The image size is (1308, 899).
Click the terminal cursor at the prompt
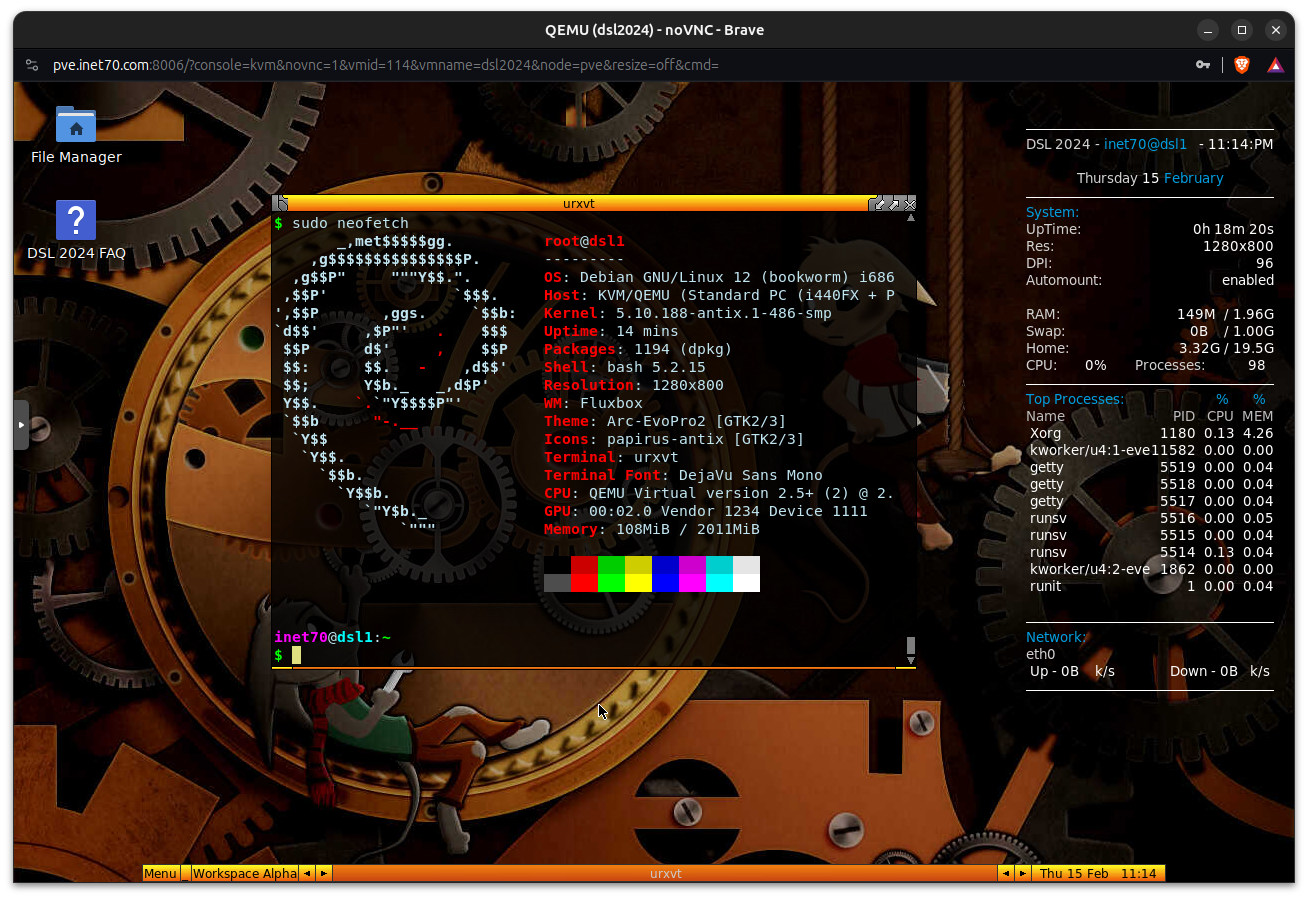click(296, 655)
